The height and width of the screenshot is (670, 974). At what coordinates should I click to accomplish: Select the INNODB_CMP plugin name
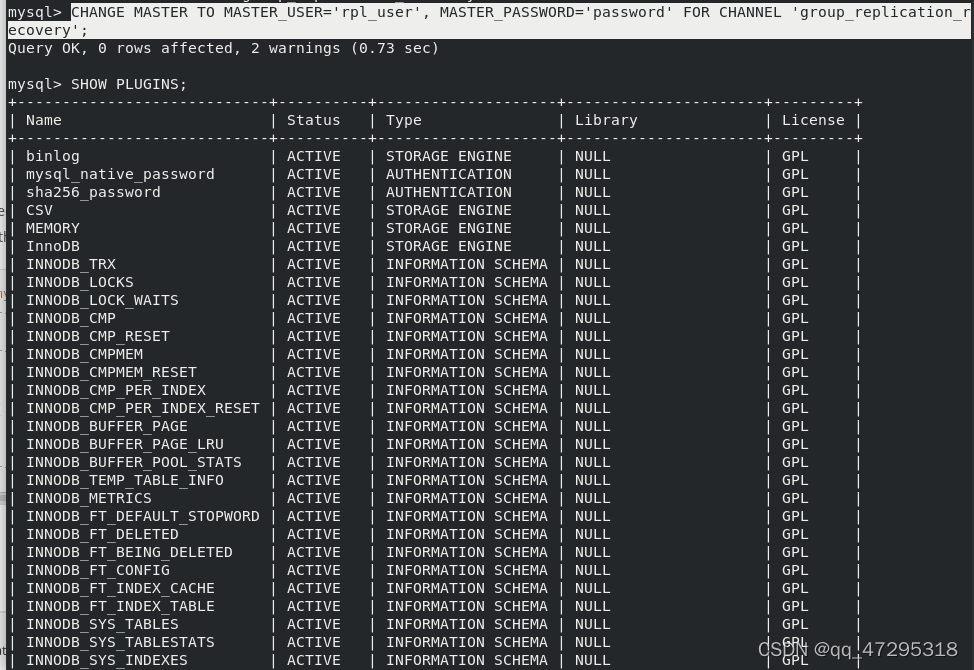pyautogui.click(x=70, y=319)
